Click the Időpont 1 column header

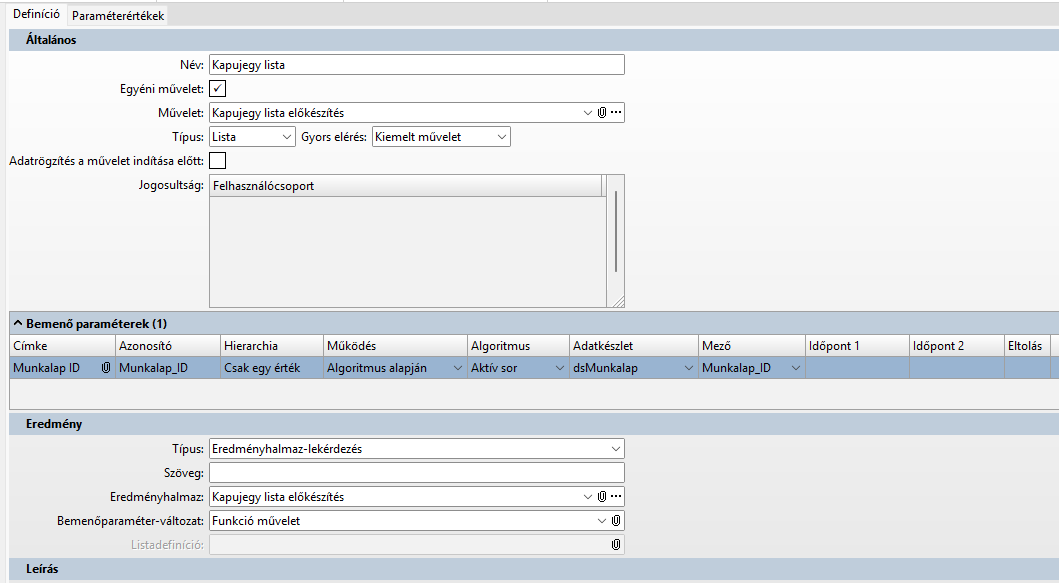857,346
